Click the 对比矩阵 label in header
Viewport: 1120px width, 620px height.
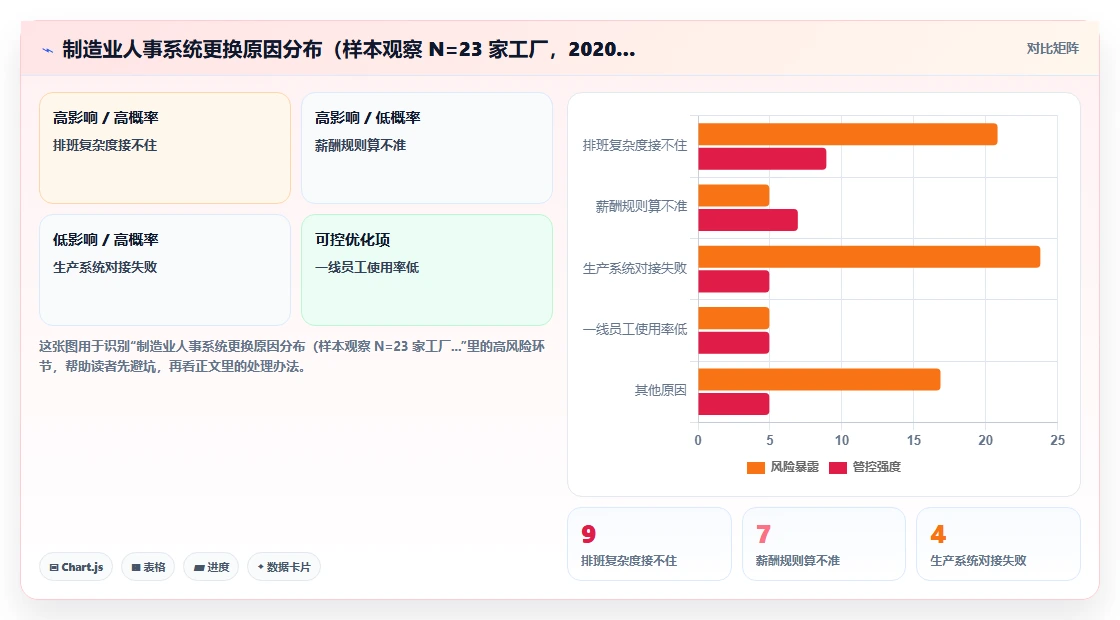pyautogui.click(x=1052, y=49)
